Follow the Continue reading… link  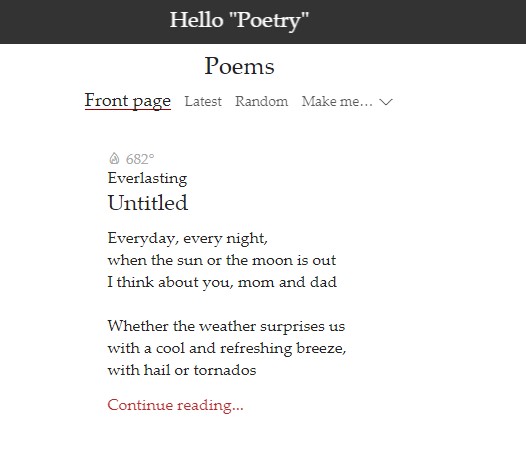[175, 405]
